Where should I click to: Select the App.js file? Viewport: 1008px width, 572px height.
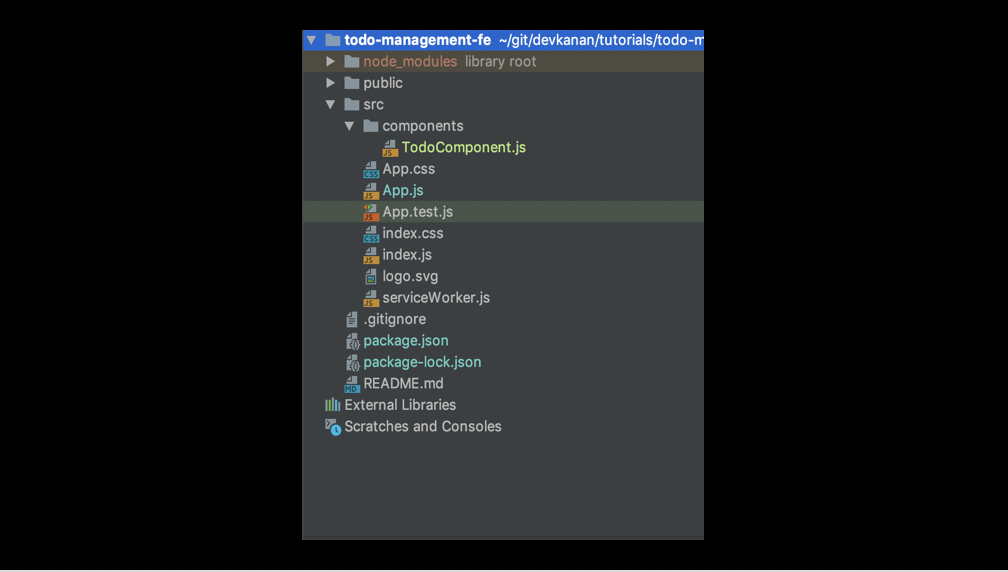tap(403, 191)
